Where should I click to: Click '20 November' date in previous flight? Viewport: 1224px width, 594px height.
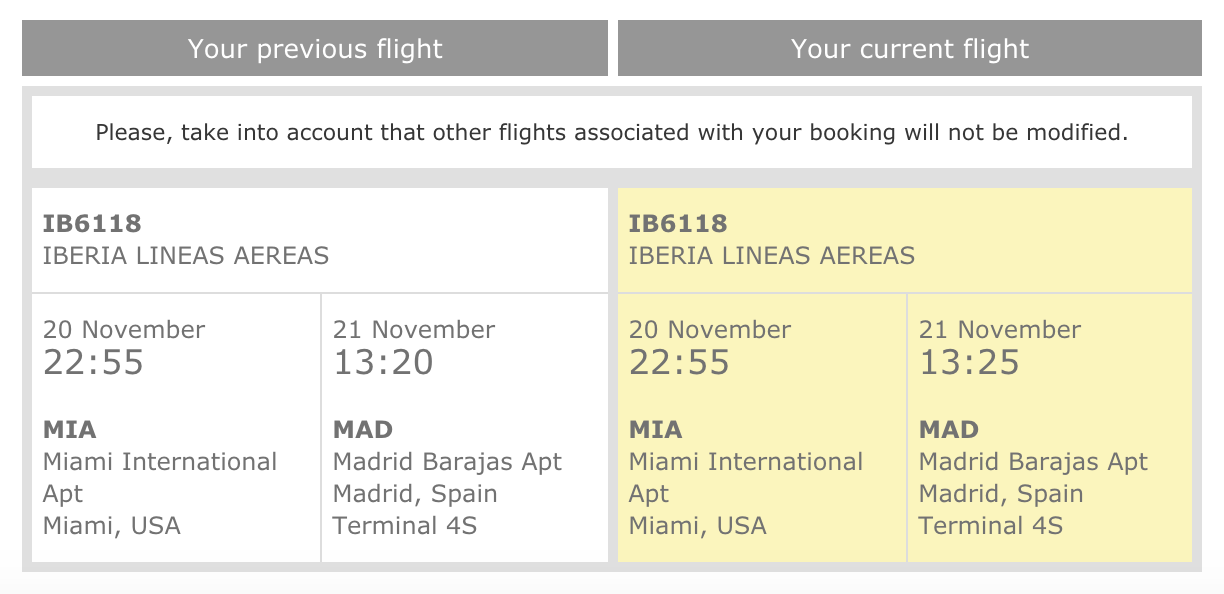click(124, 330)
